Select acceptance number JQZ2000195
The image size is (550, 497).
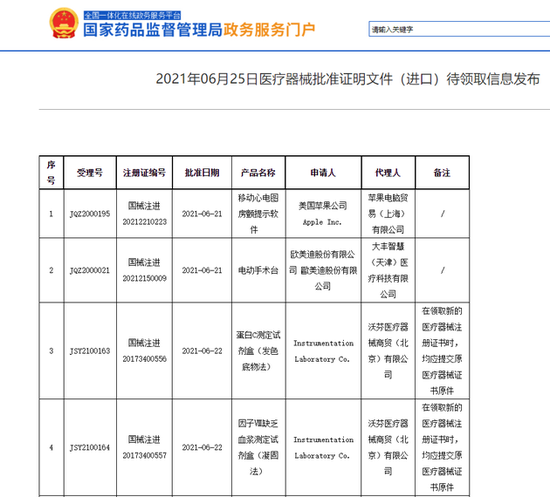coord(90,214)
